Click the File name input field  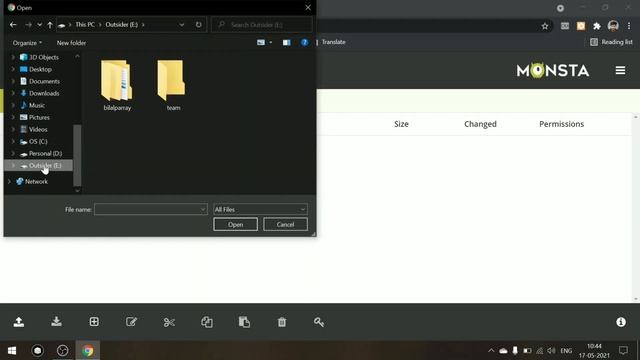(151, 209)
